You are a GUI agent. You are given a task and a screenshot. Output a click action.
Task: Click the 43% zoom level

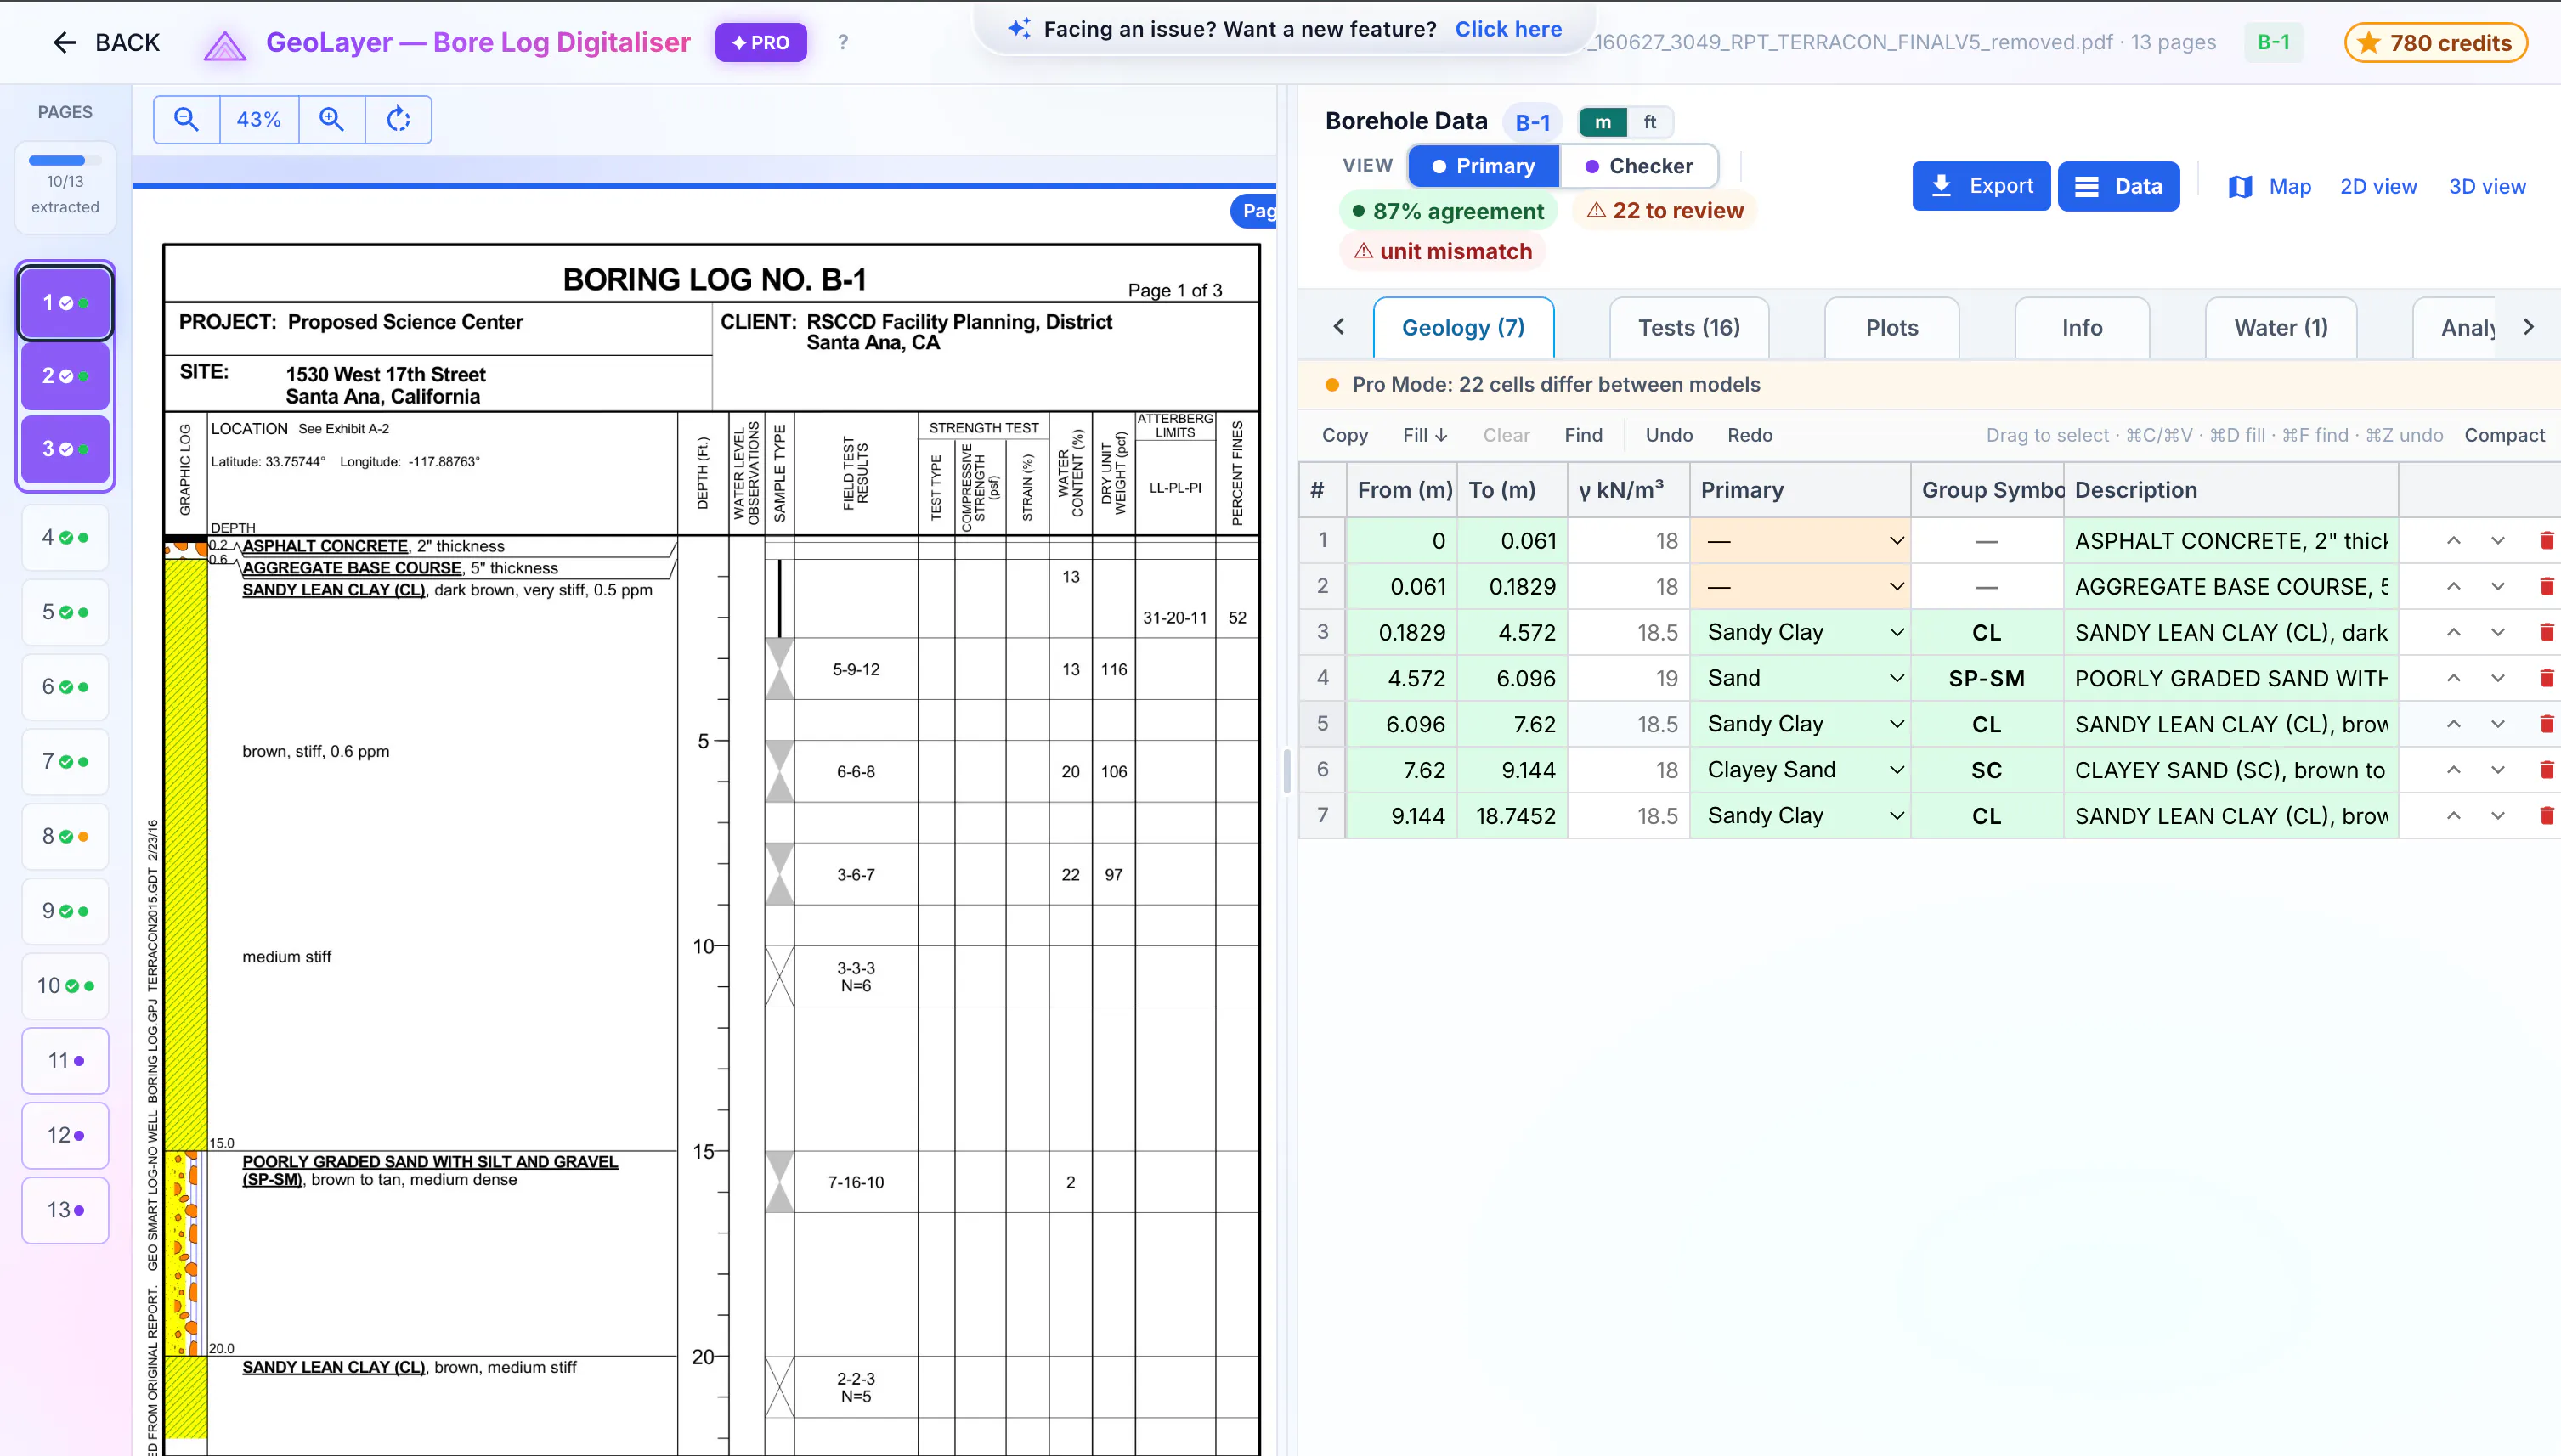[x=258, y=119]
